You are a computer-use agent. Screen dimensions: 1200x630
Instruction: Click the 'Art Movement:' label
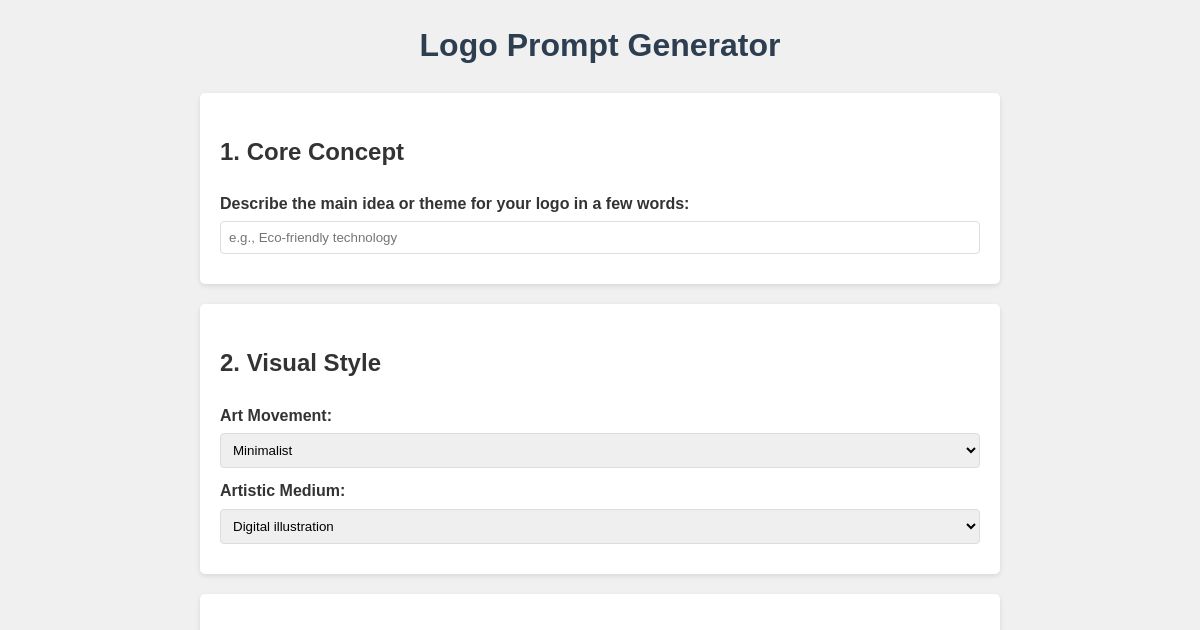pyautogui.click(x=276, y=416)
